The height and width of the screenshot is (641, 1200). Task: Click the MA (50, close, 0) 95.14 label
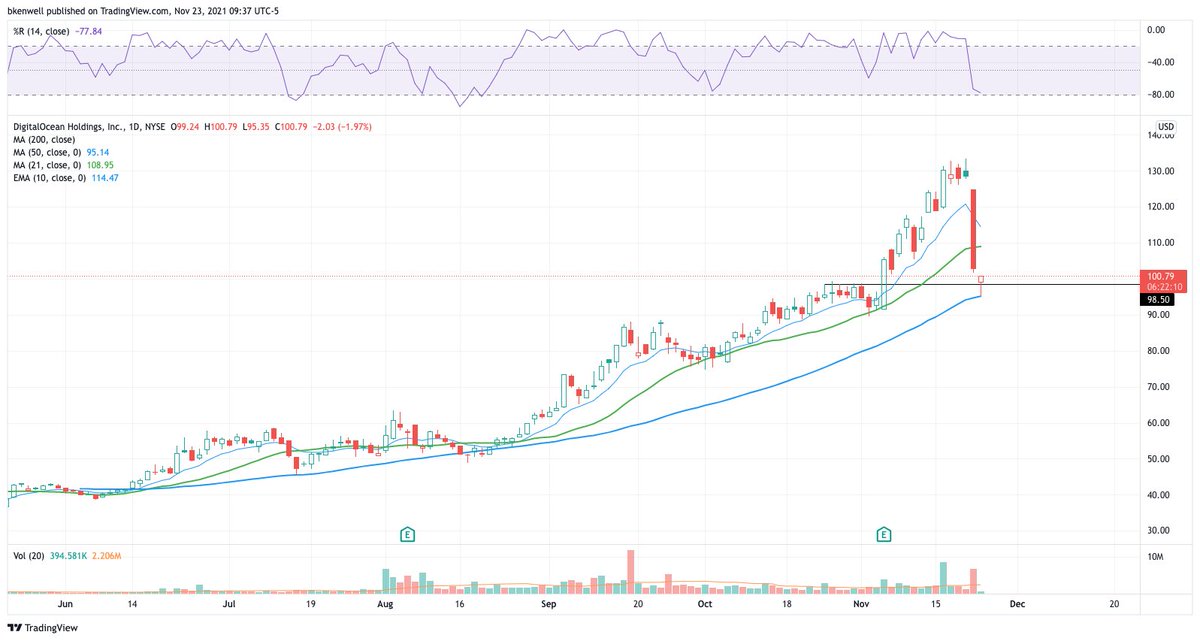point(60,155)
